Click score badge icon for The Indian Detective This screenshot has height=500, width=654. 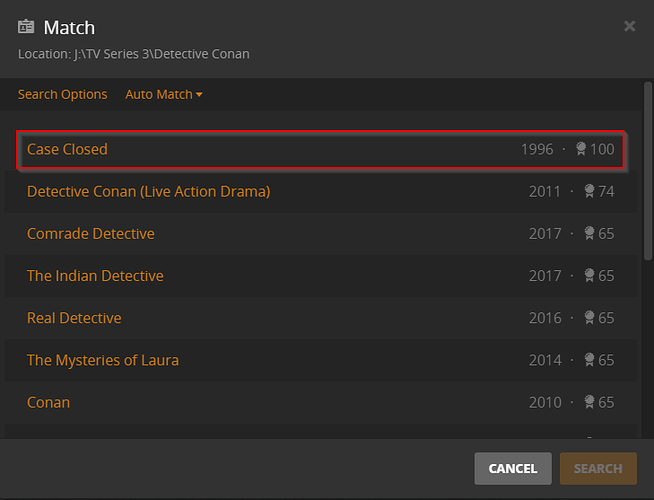tap(589, 276)
